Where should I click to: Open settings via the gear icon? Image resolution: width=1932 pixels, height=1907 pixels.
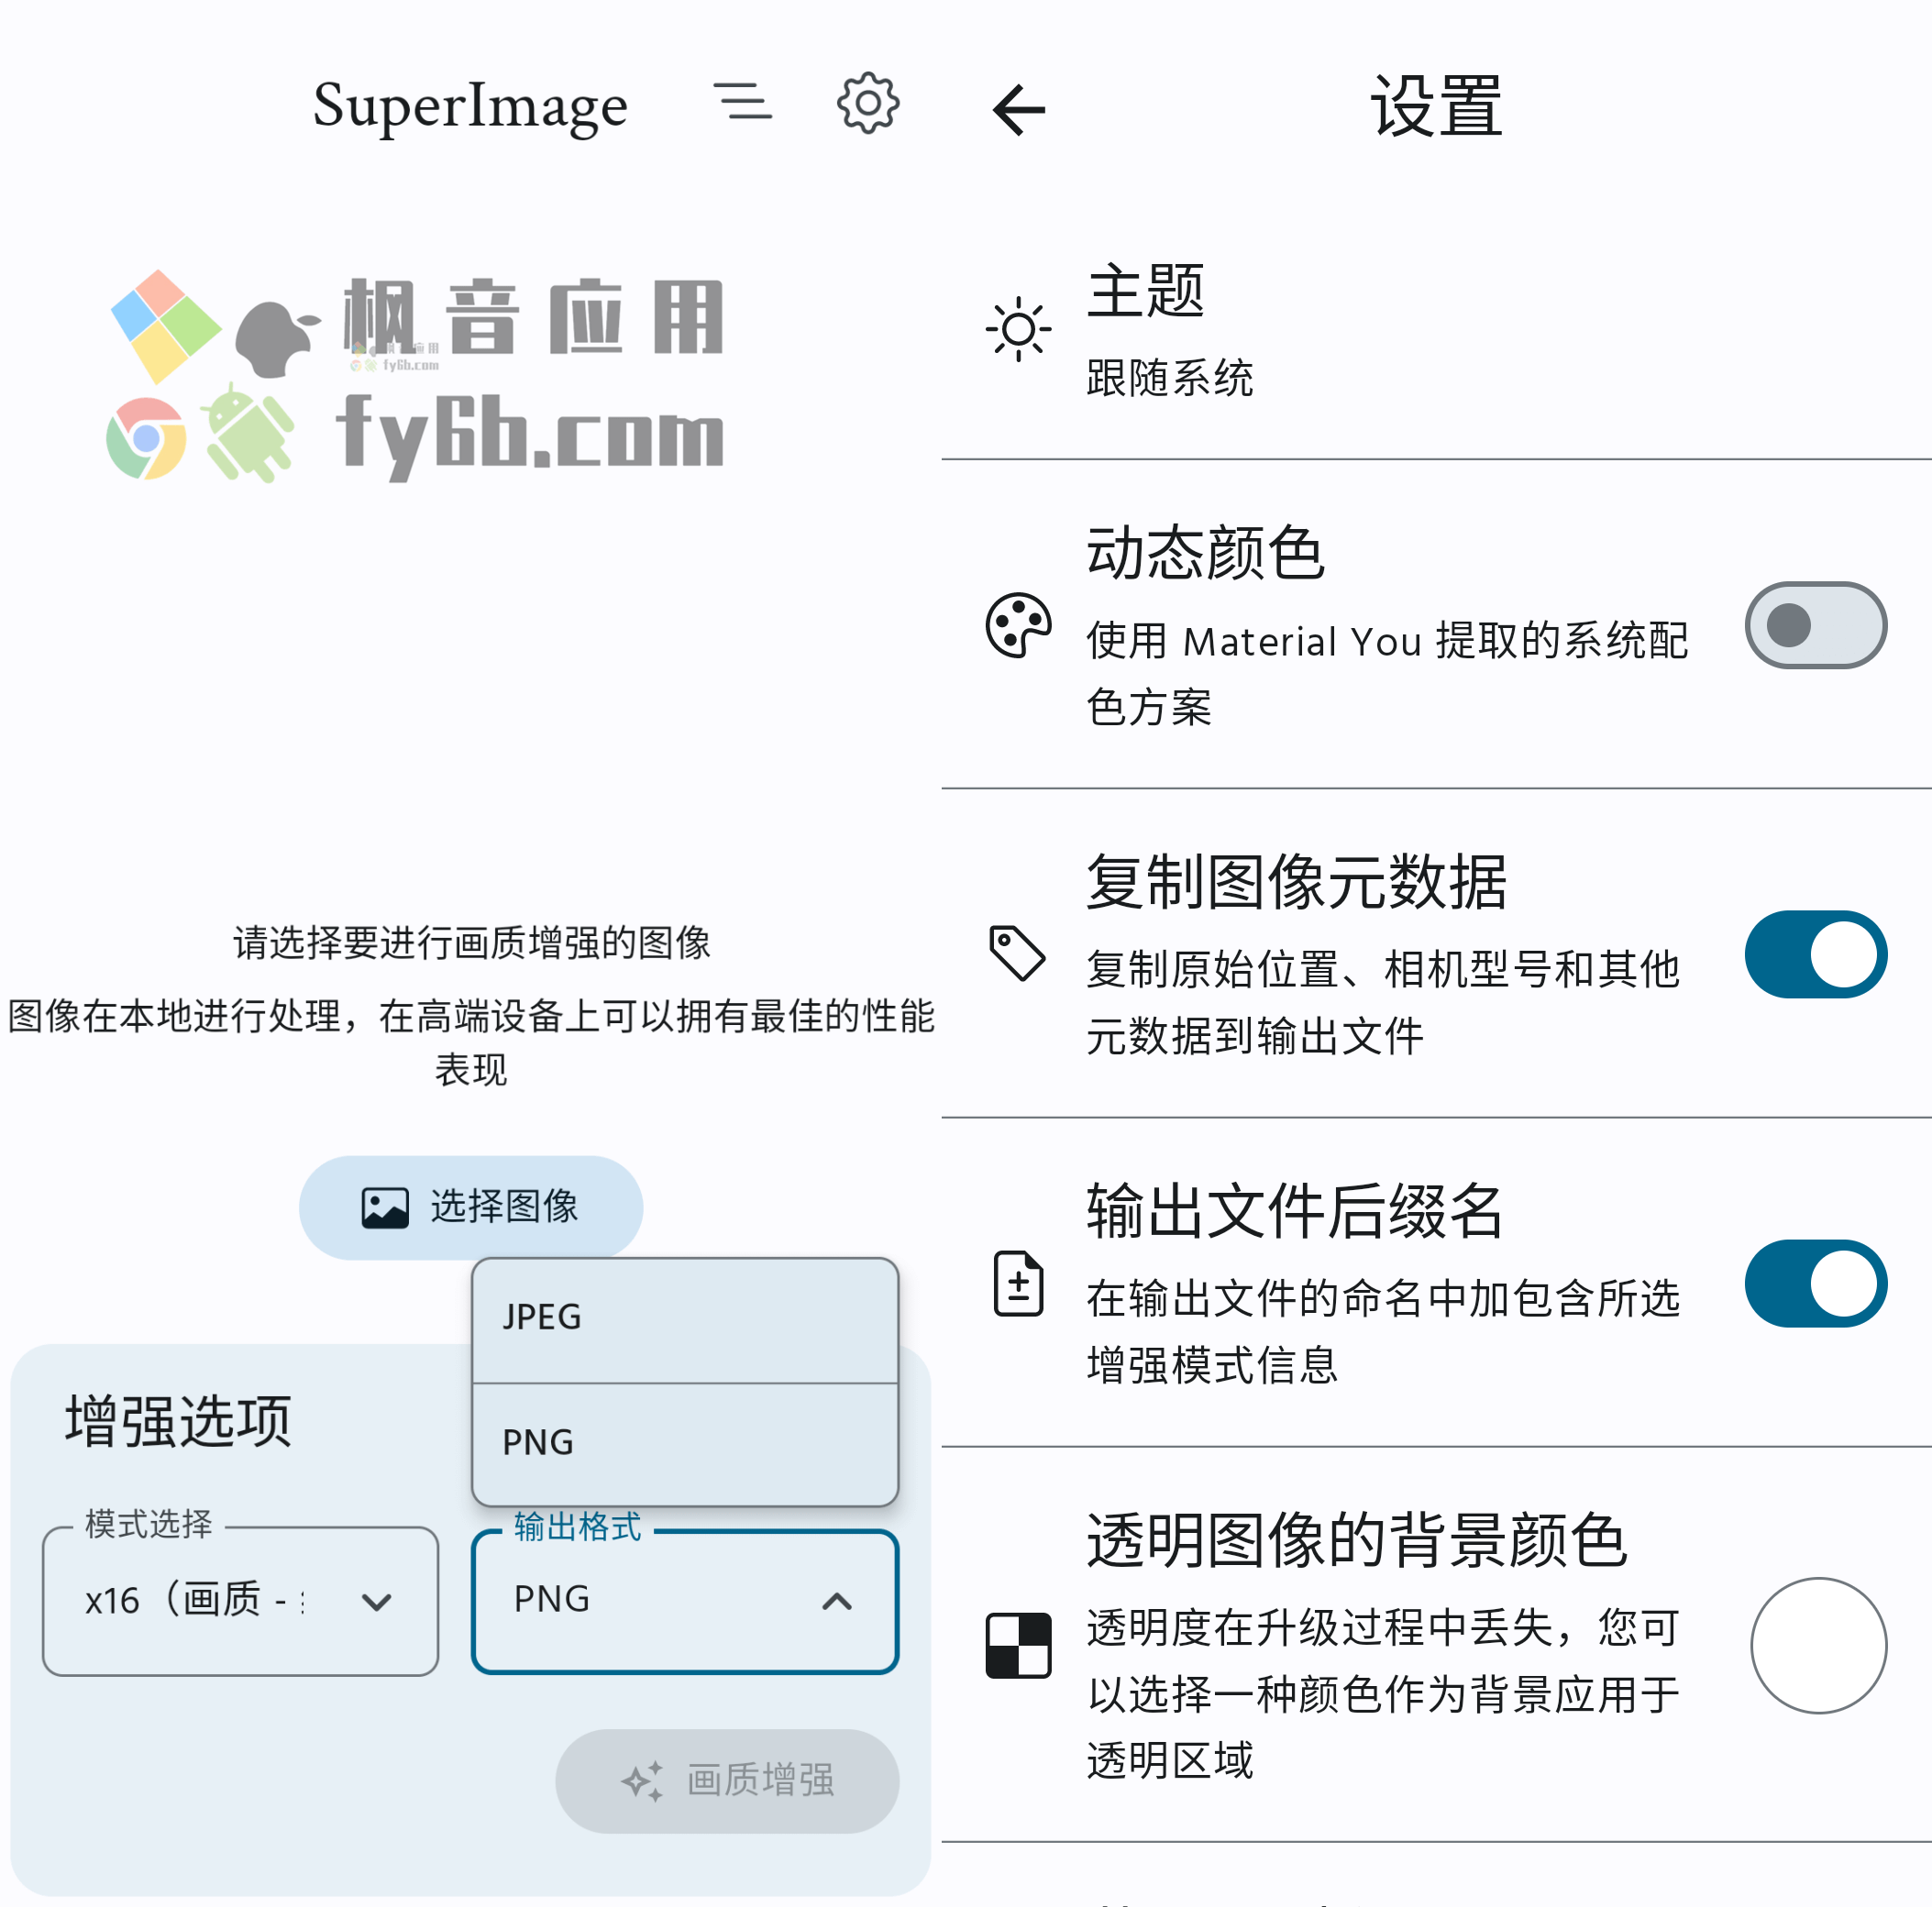867,103
